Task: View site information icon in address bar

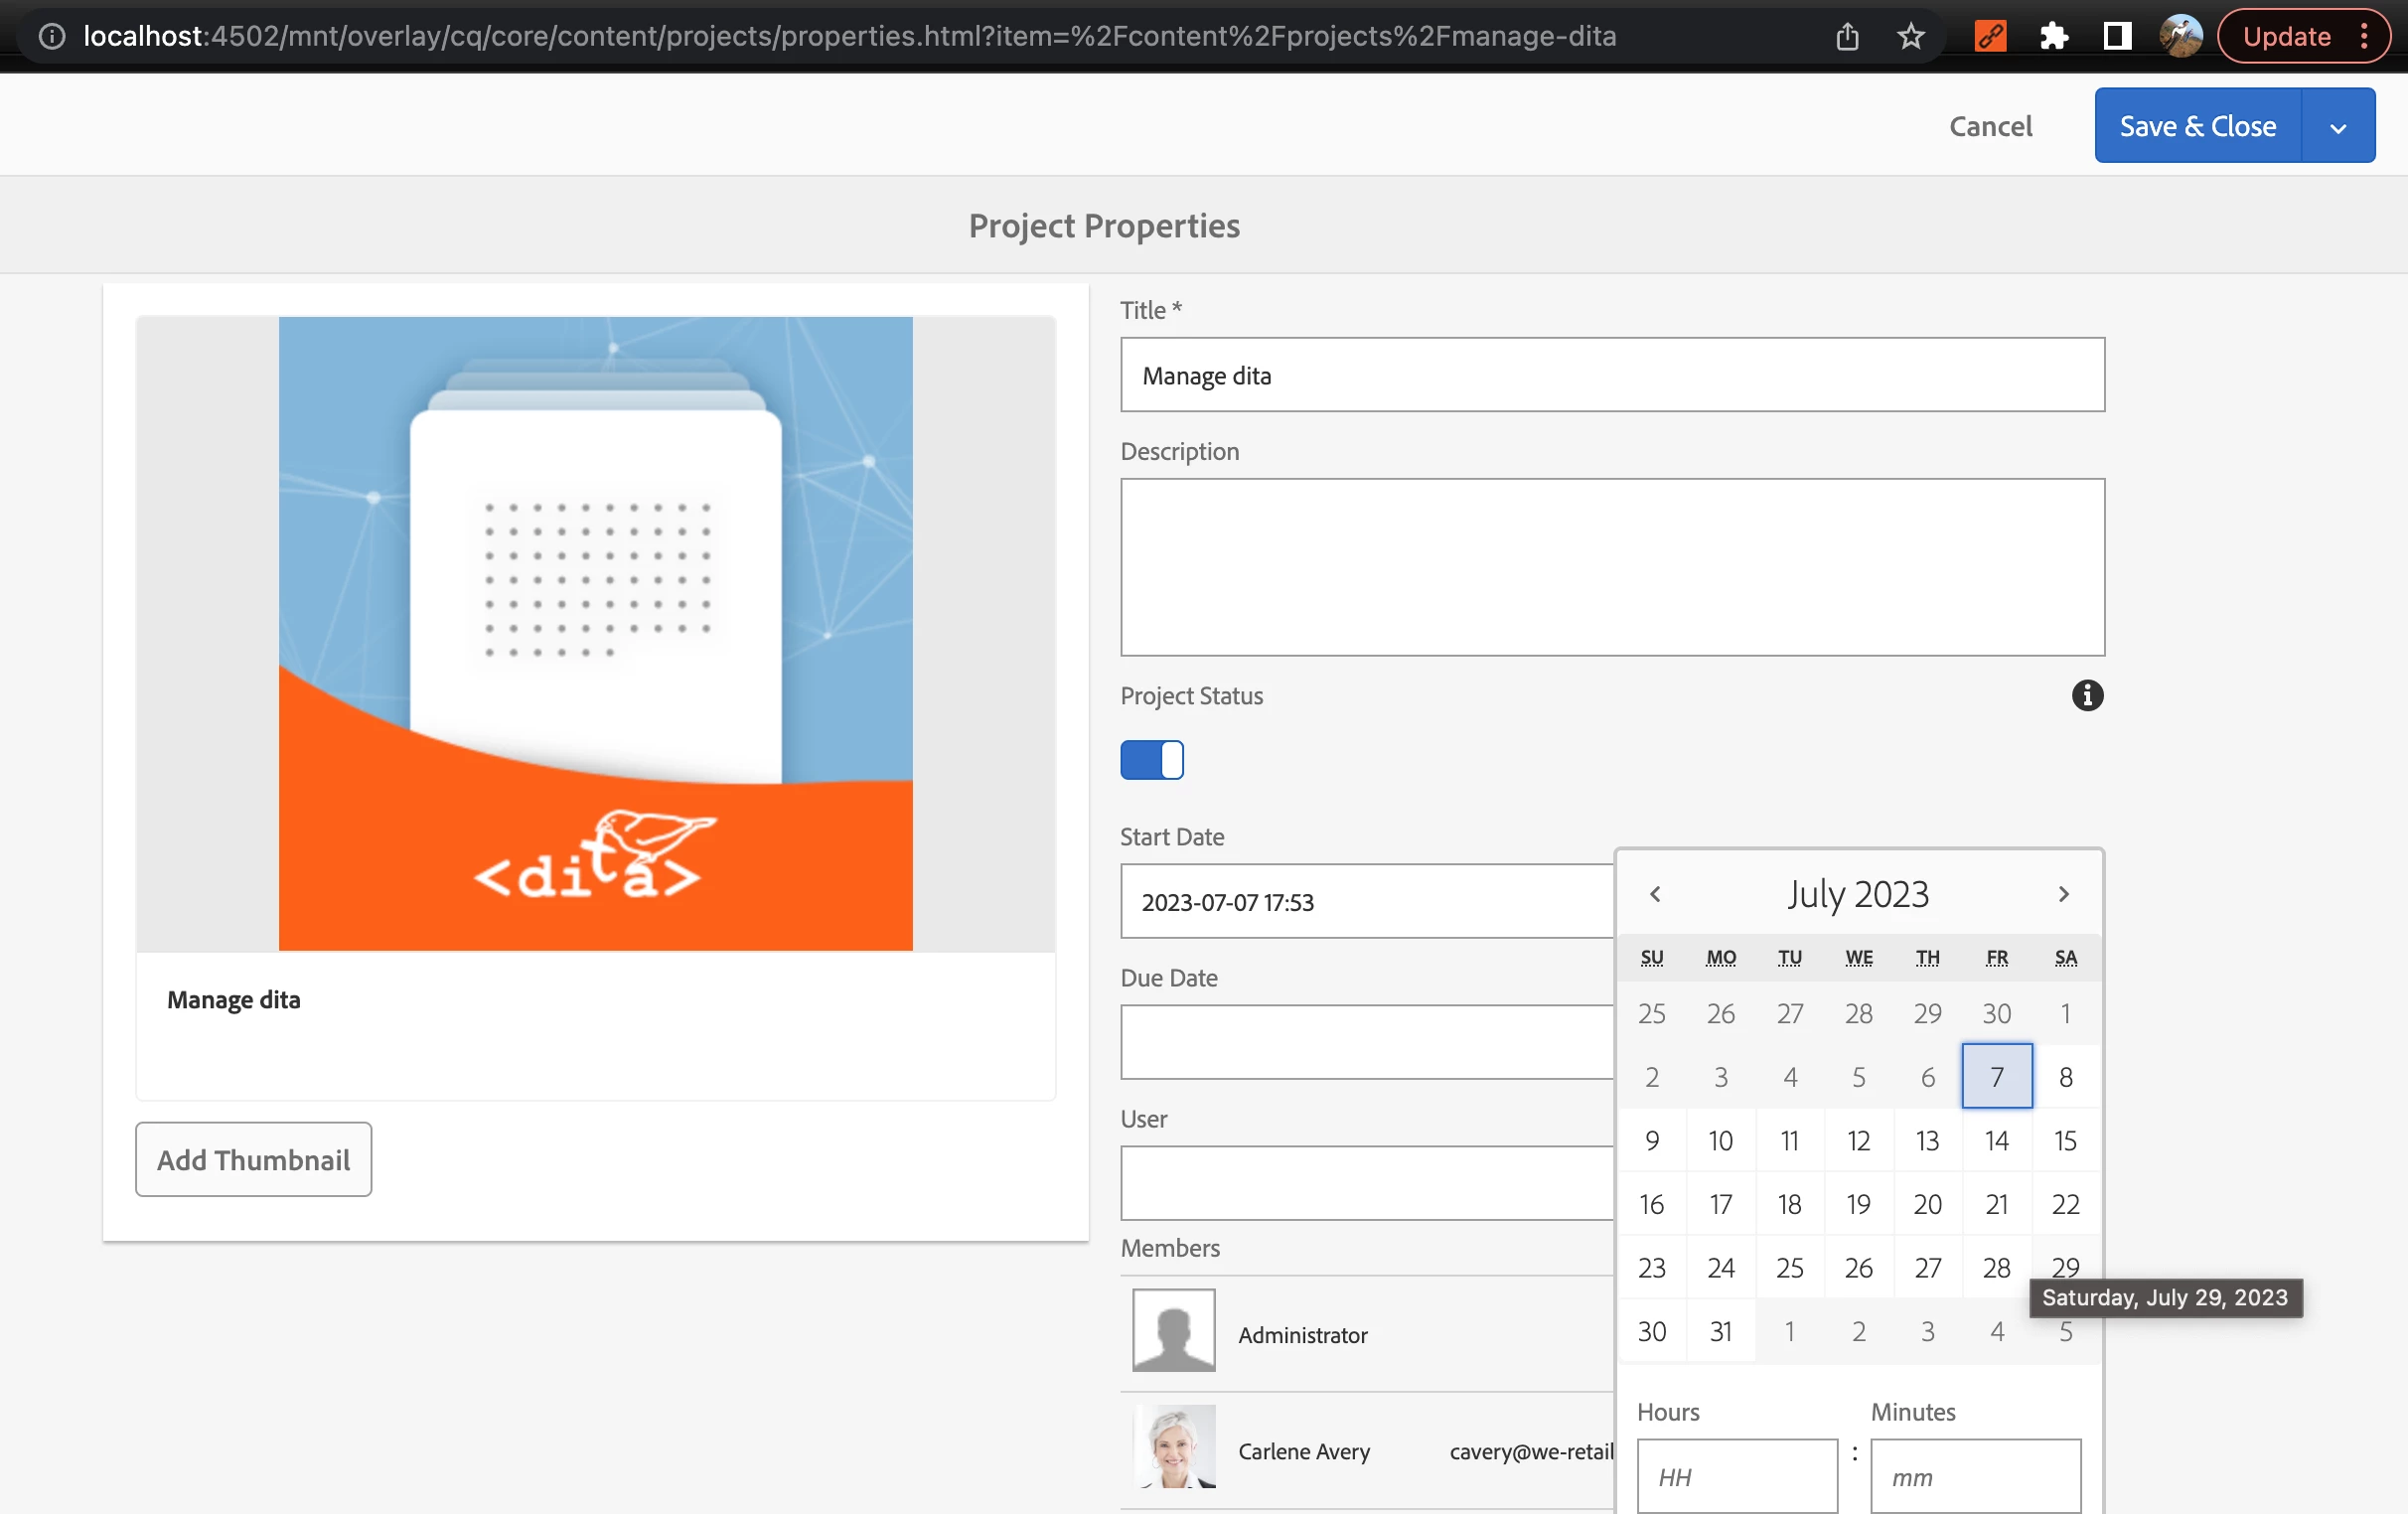Action: coord(52,37)
